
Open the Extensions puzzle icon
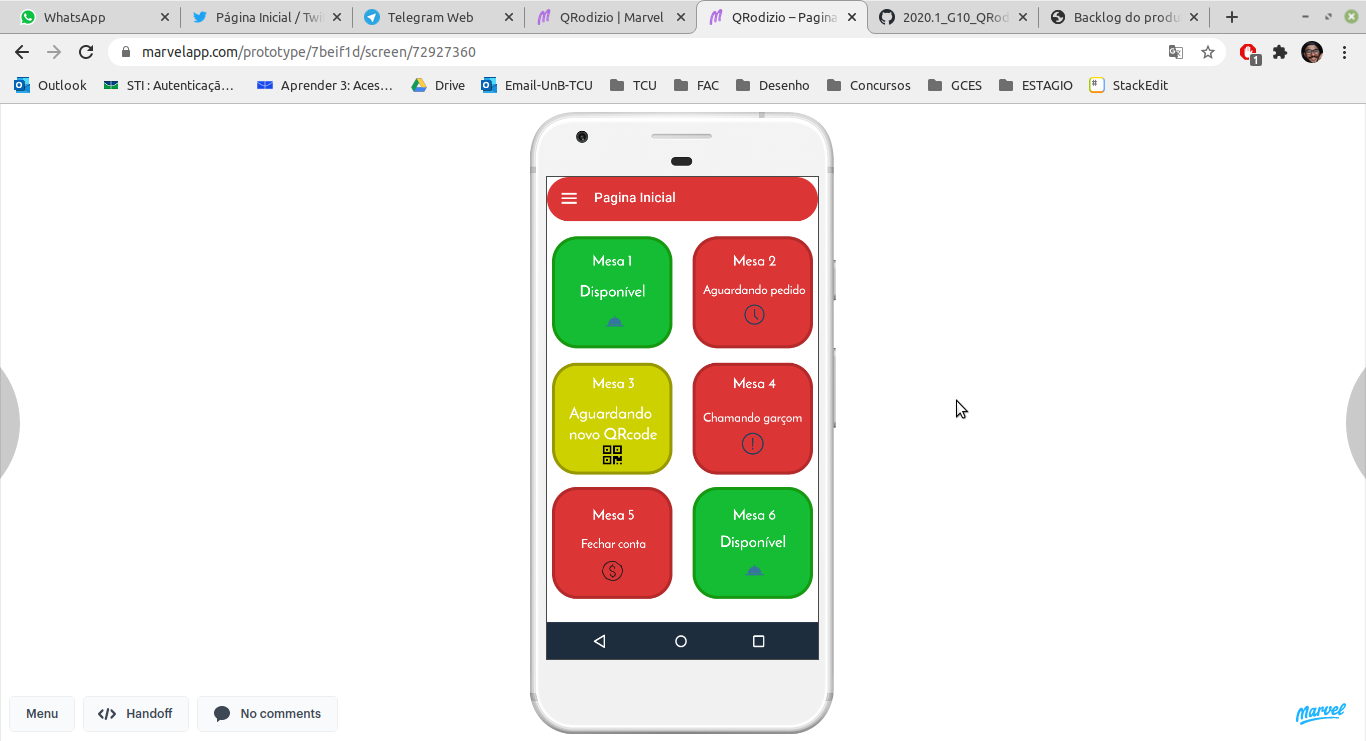tap(1280, 52)
